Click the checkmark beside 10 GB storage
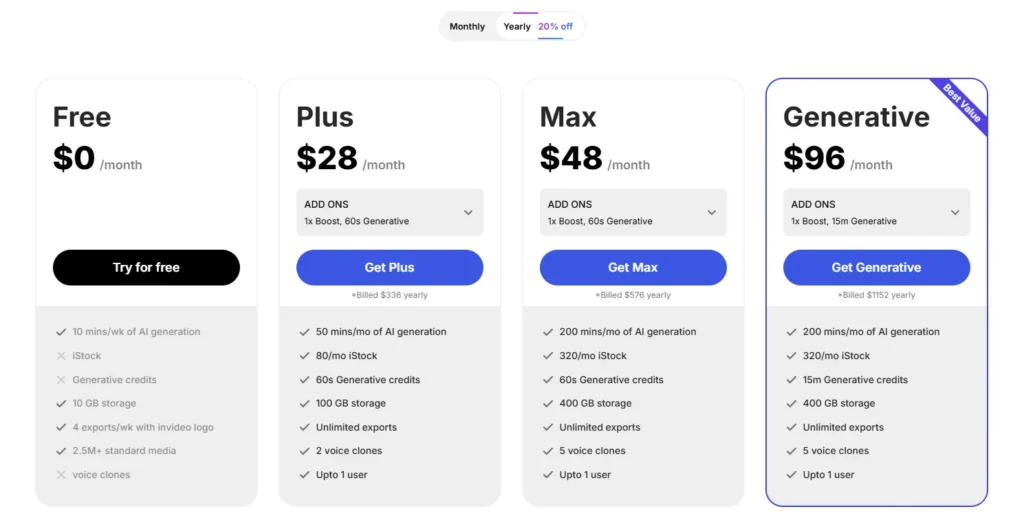1024x518 pixels. [61, 404]
